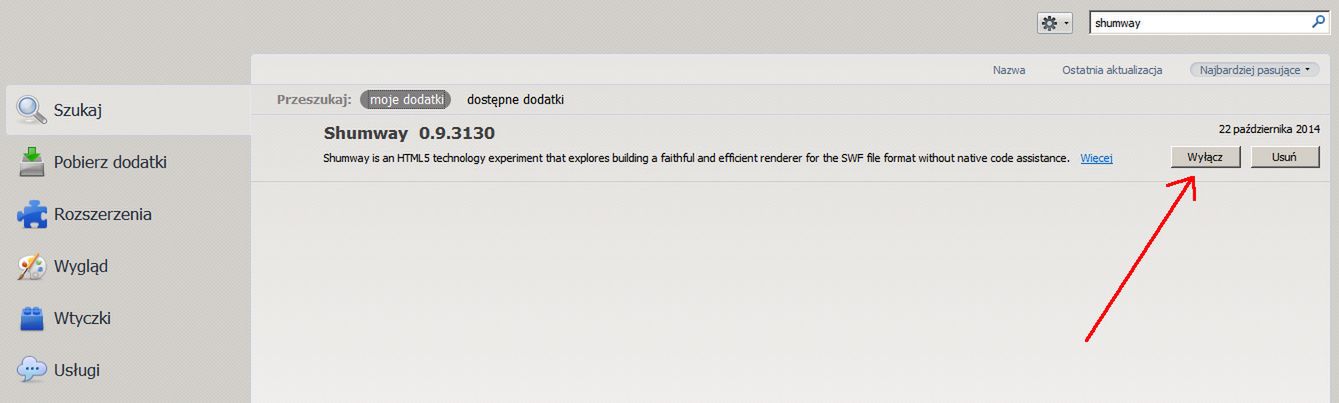Expand the Najbardziej pasujące sort dropdown
The height and width of the screenshot is (403, 1339).
tap(1254, 70)
